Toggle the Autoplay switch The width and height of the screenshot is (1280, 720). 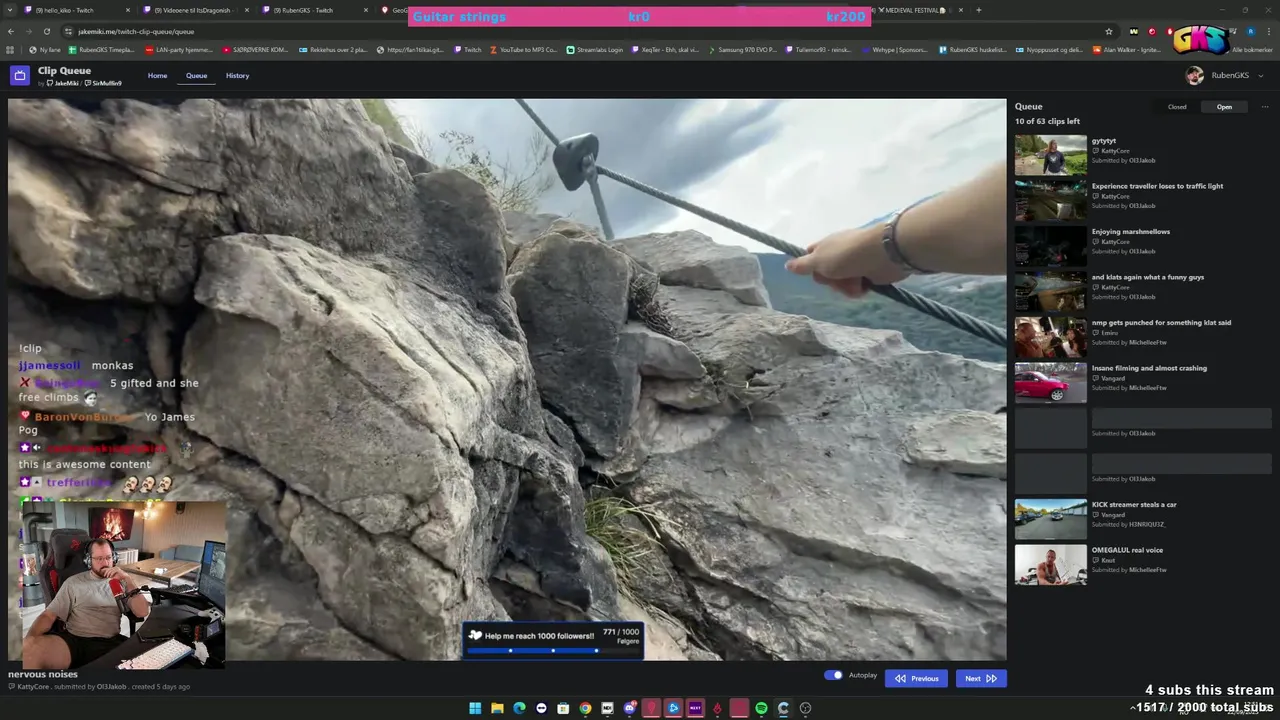click(x=833, y=675)
